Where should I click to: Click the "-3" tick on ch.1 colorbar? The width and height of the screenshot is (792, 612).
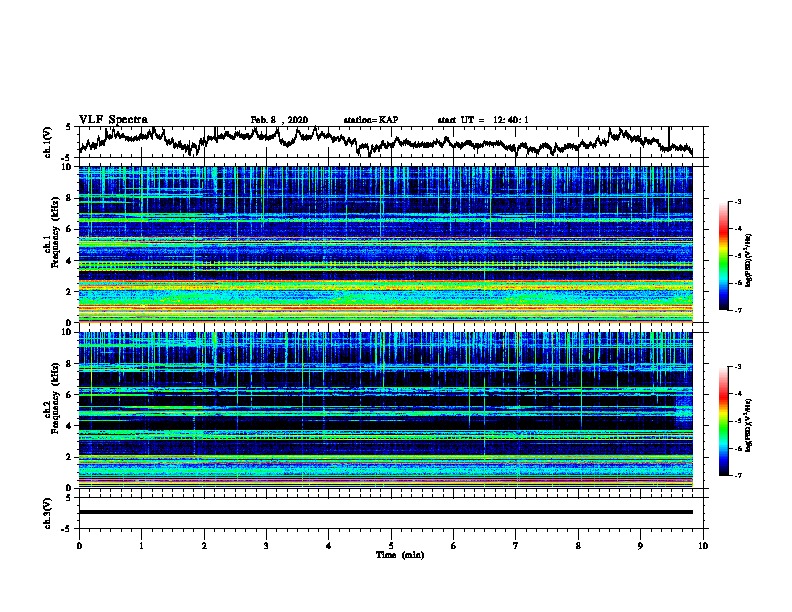coord(738,202)
